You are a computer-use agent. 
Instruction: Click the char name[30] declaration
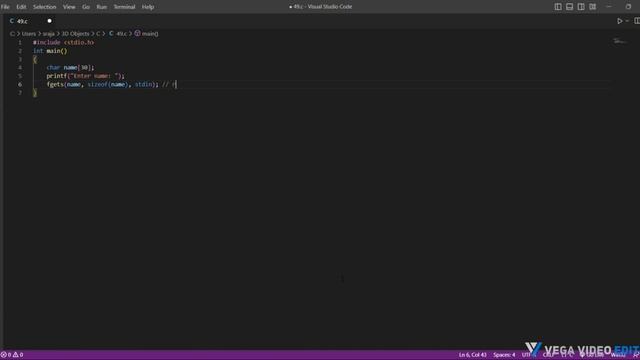(70, 68)
